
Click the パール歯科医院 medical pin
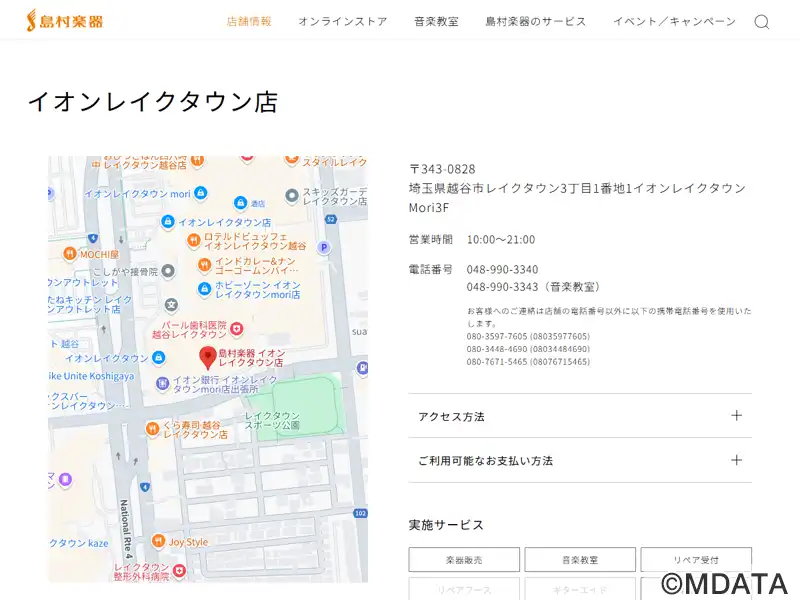237,329
